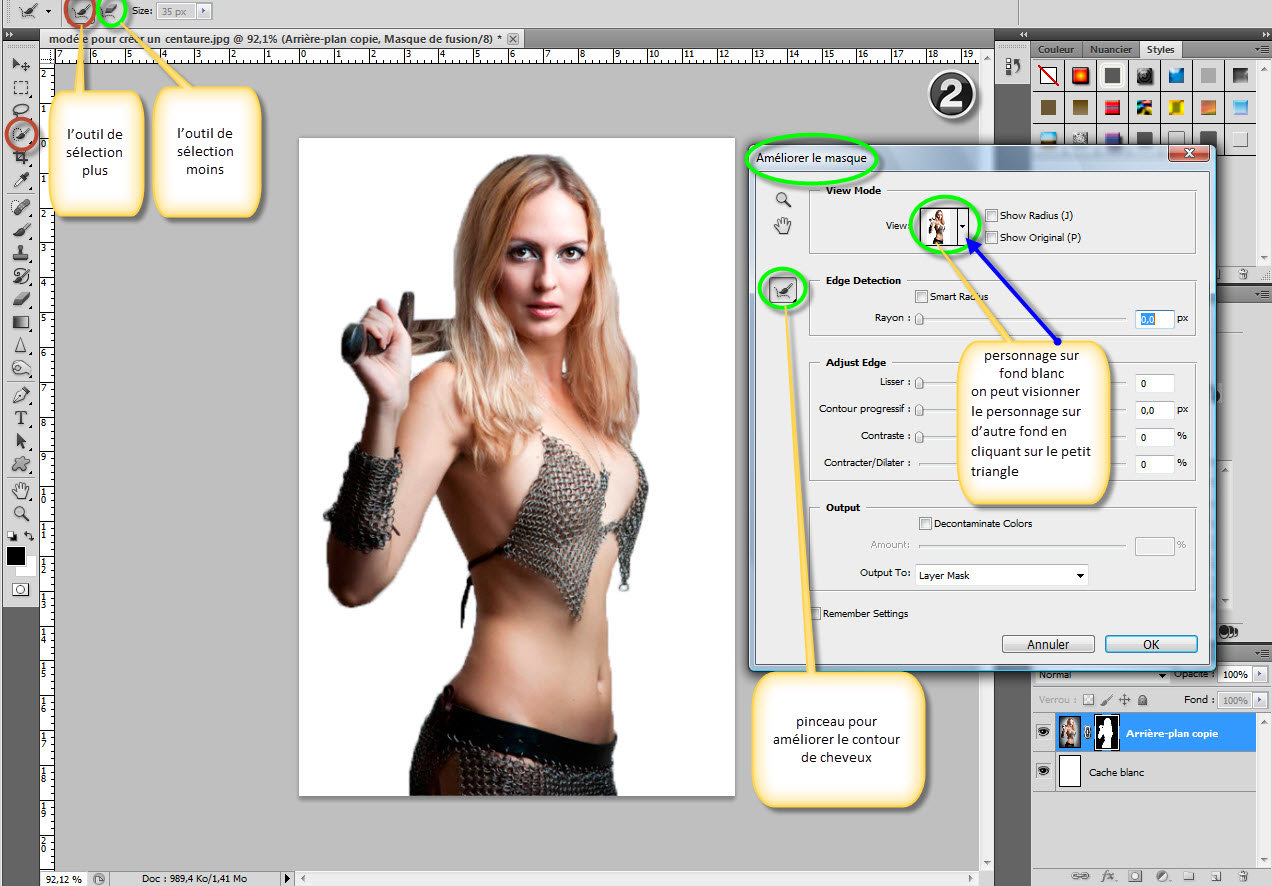This screenshot has height=886, width=1272.
Task: Select the Quick Selection tool in toolbar
Action: pyautogui.click(x=21, y=133)
